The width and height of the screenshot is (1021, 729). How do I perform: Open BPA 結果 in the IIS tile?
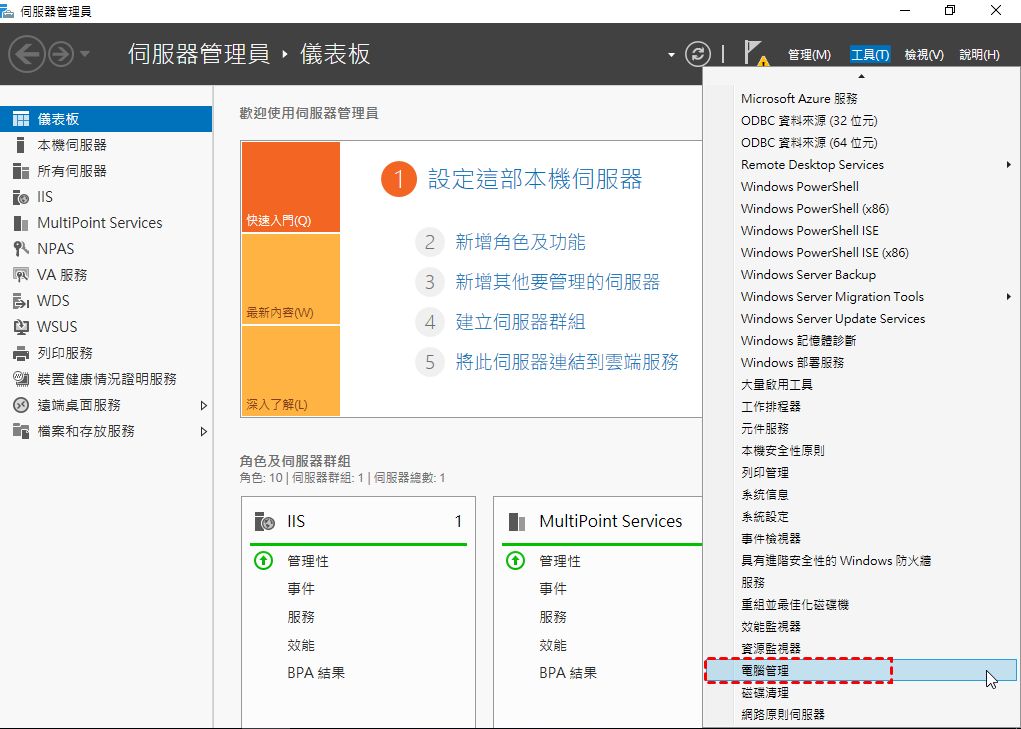(316, 673)
